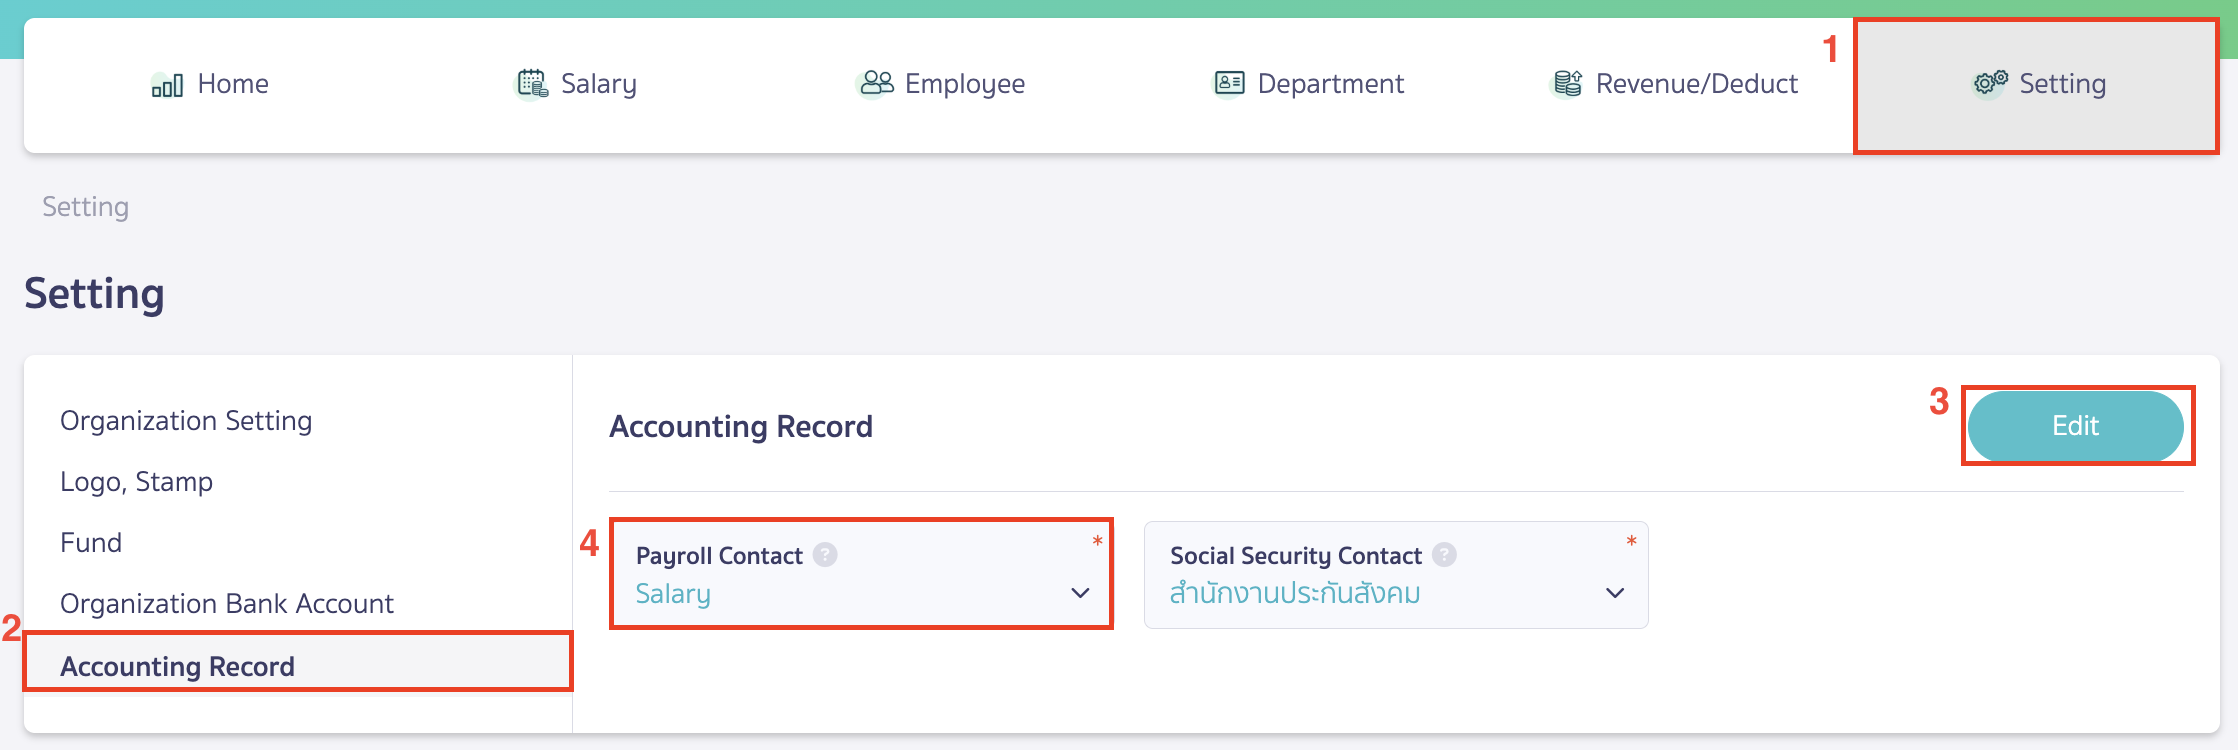Select Accounting Record in the sidebar
2238x750 pixels.
point(178,666)
